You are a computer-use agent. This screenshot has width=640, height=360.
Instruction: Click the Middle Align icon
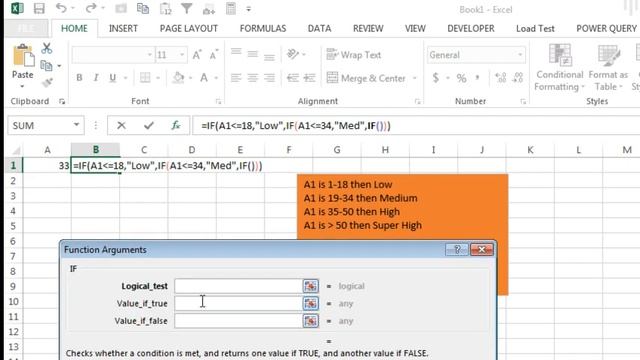(253, 54)
